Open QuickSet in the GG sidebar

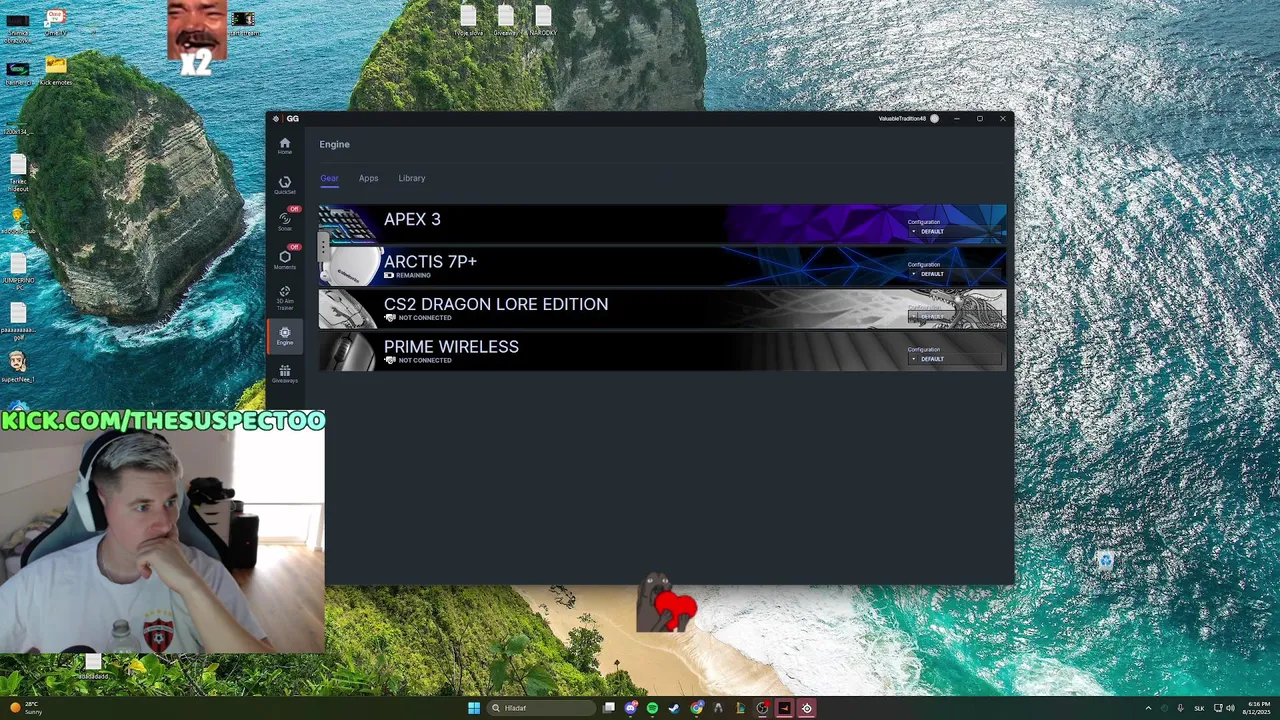tap(285, 186)
